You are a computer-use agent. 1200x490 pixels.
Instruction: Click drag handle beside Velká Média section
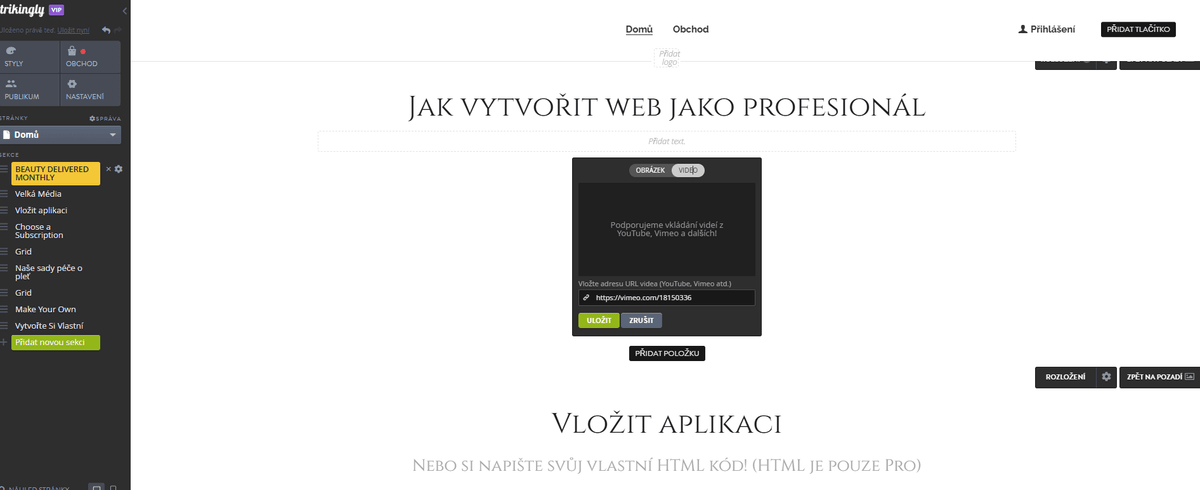pos(5,194)
